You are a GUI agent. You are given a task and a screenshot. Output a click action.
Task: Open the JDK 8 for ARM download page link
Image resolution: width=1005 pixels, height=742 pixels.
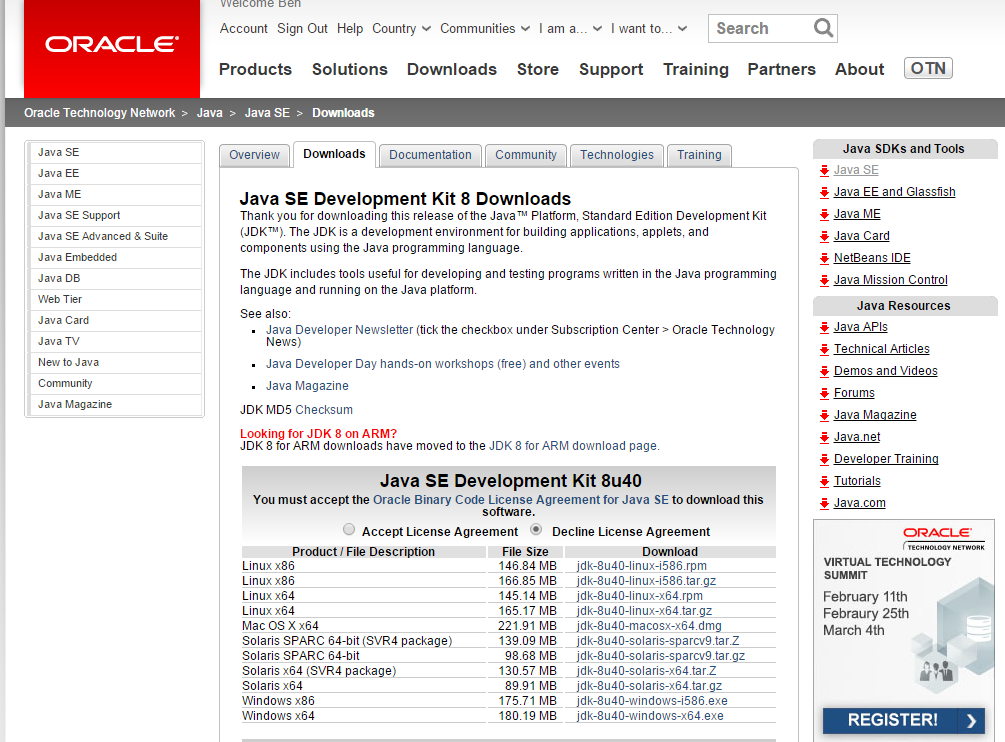pos(573,446)
